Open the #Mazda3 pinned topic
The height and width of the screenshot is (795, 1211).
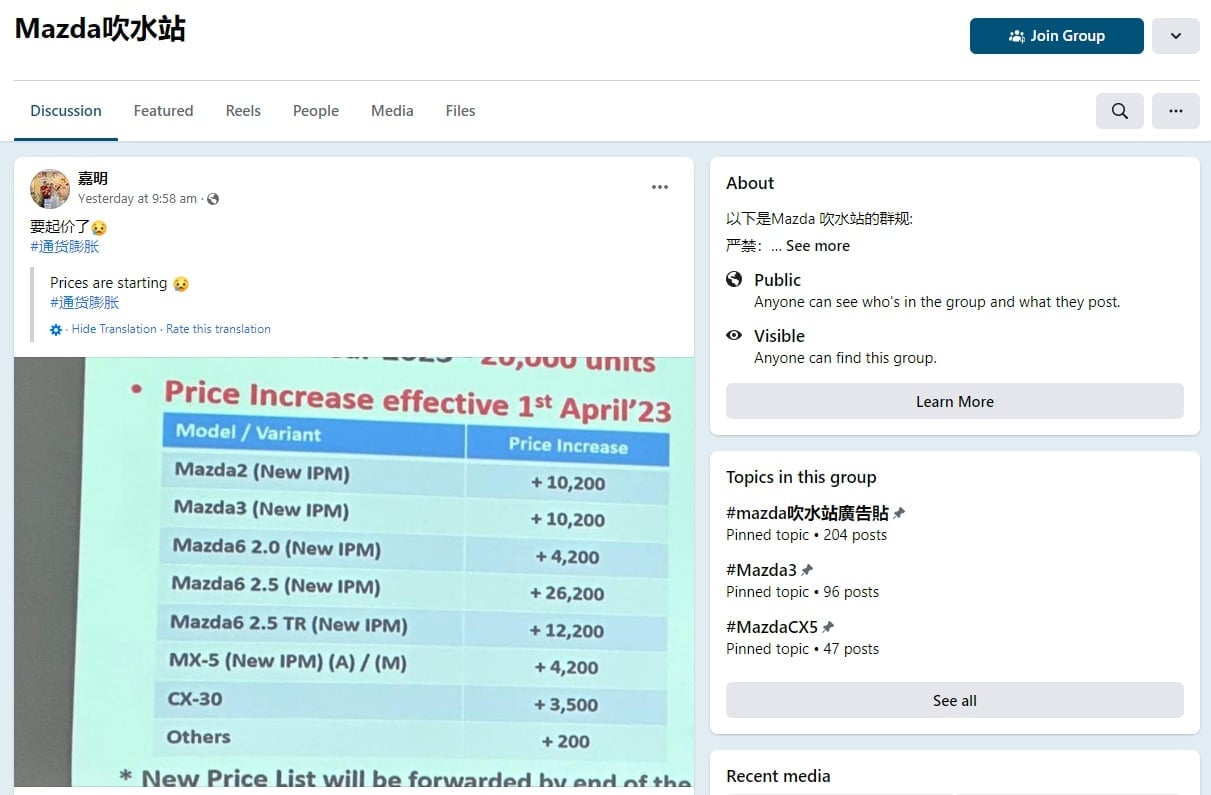pyautogui.click(x=761, y=570)
